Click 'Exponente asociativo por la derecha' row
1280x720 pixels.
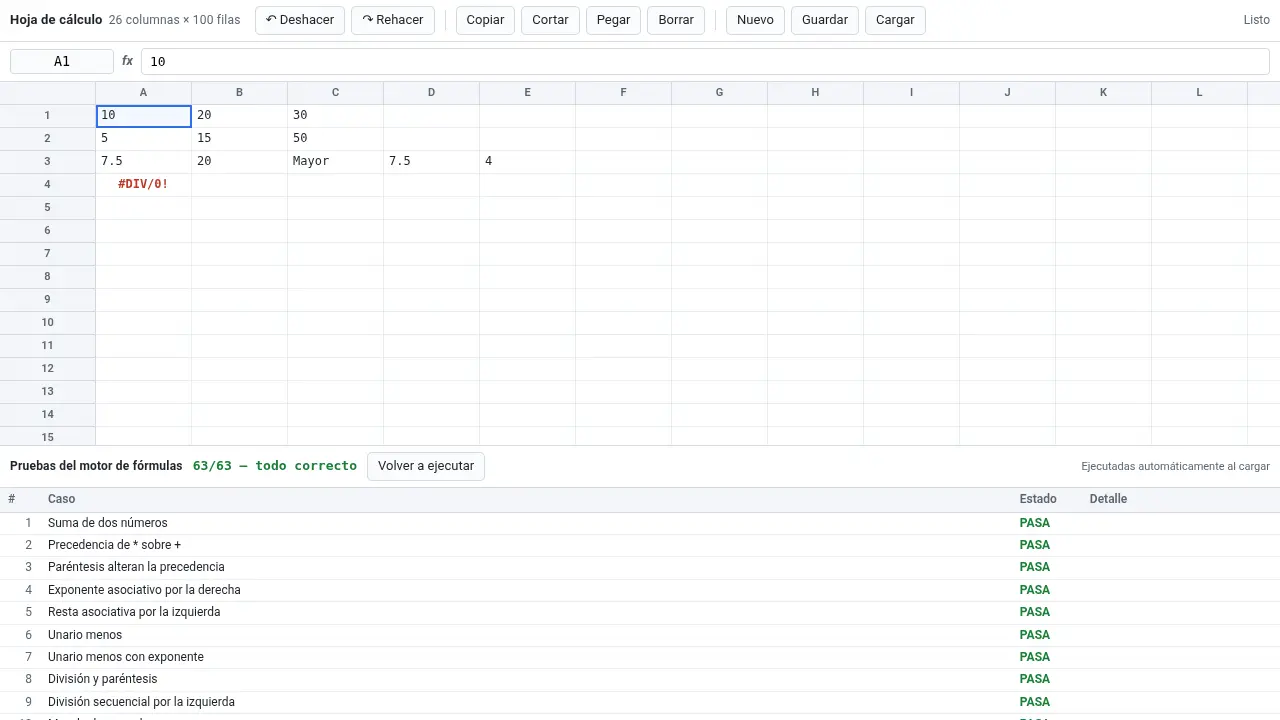pos(640,590)
